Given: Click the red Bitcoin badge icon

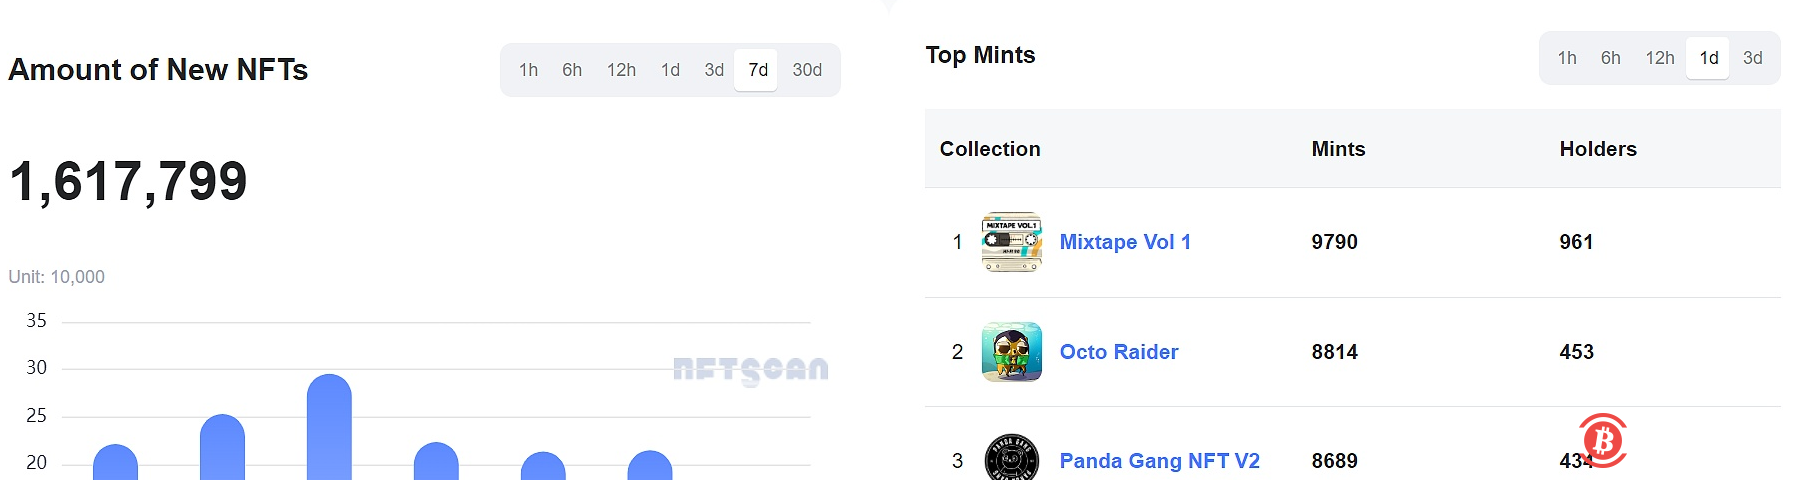Looking at the screenshot, I should (1603, 440).
